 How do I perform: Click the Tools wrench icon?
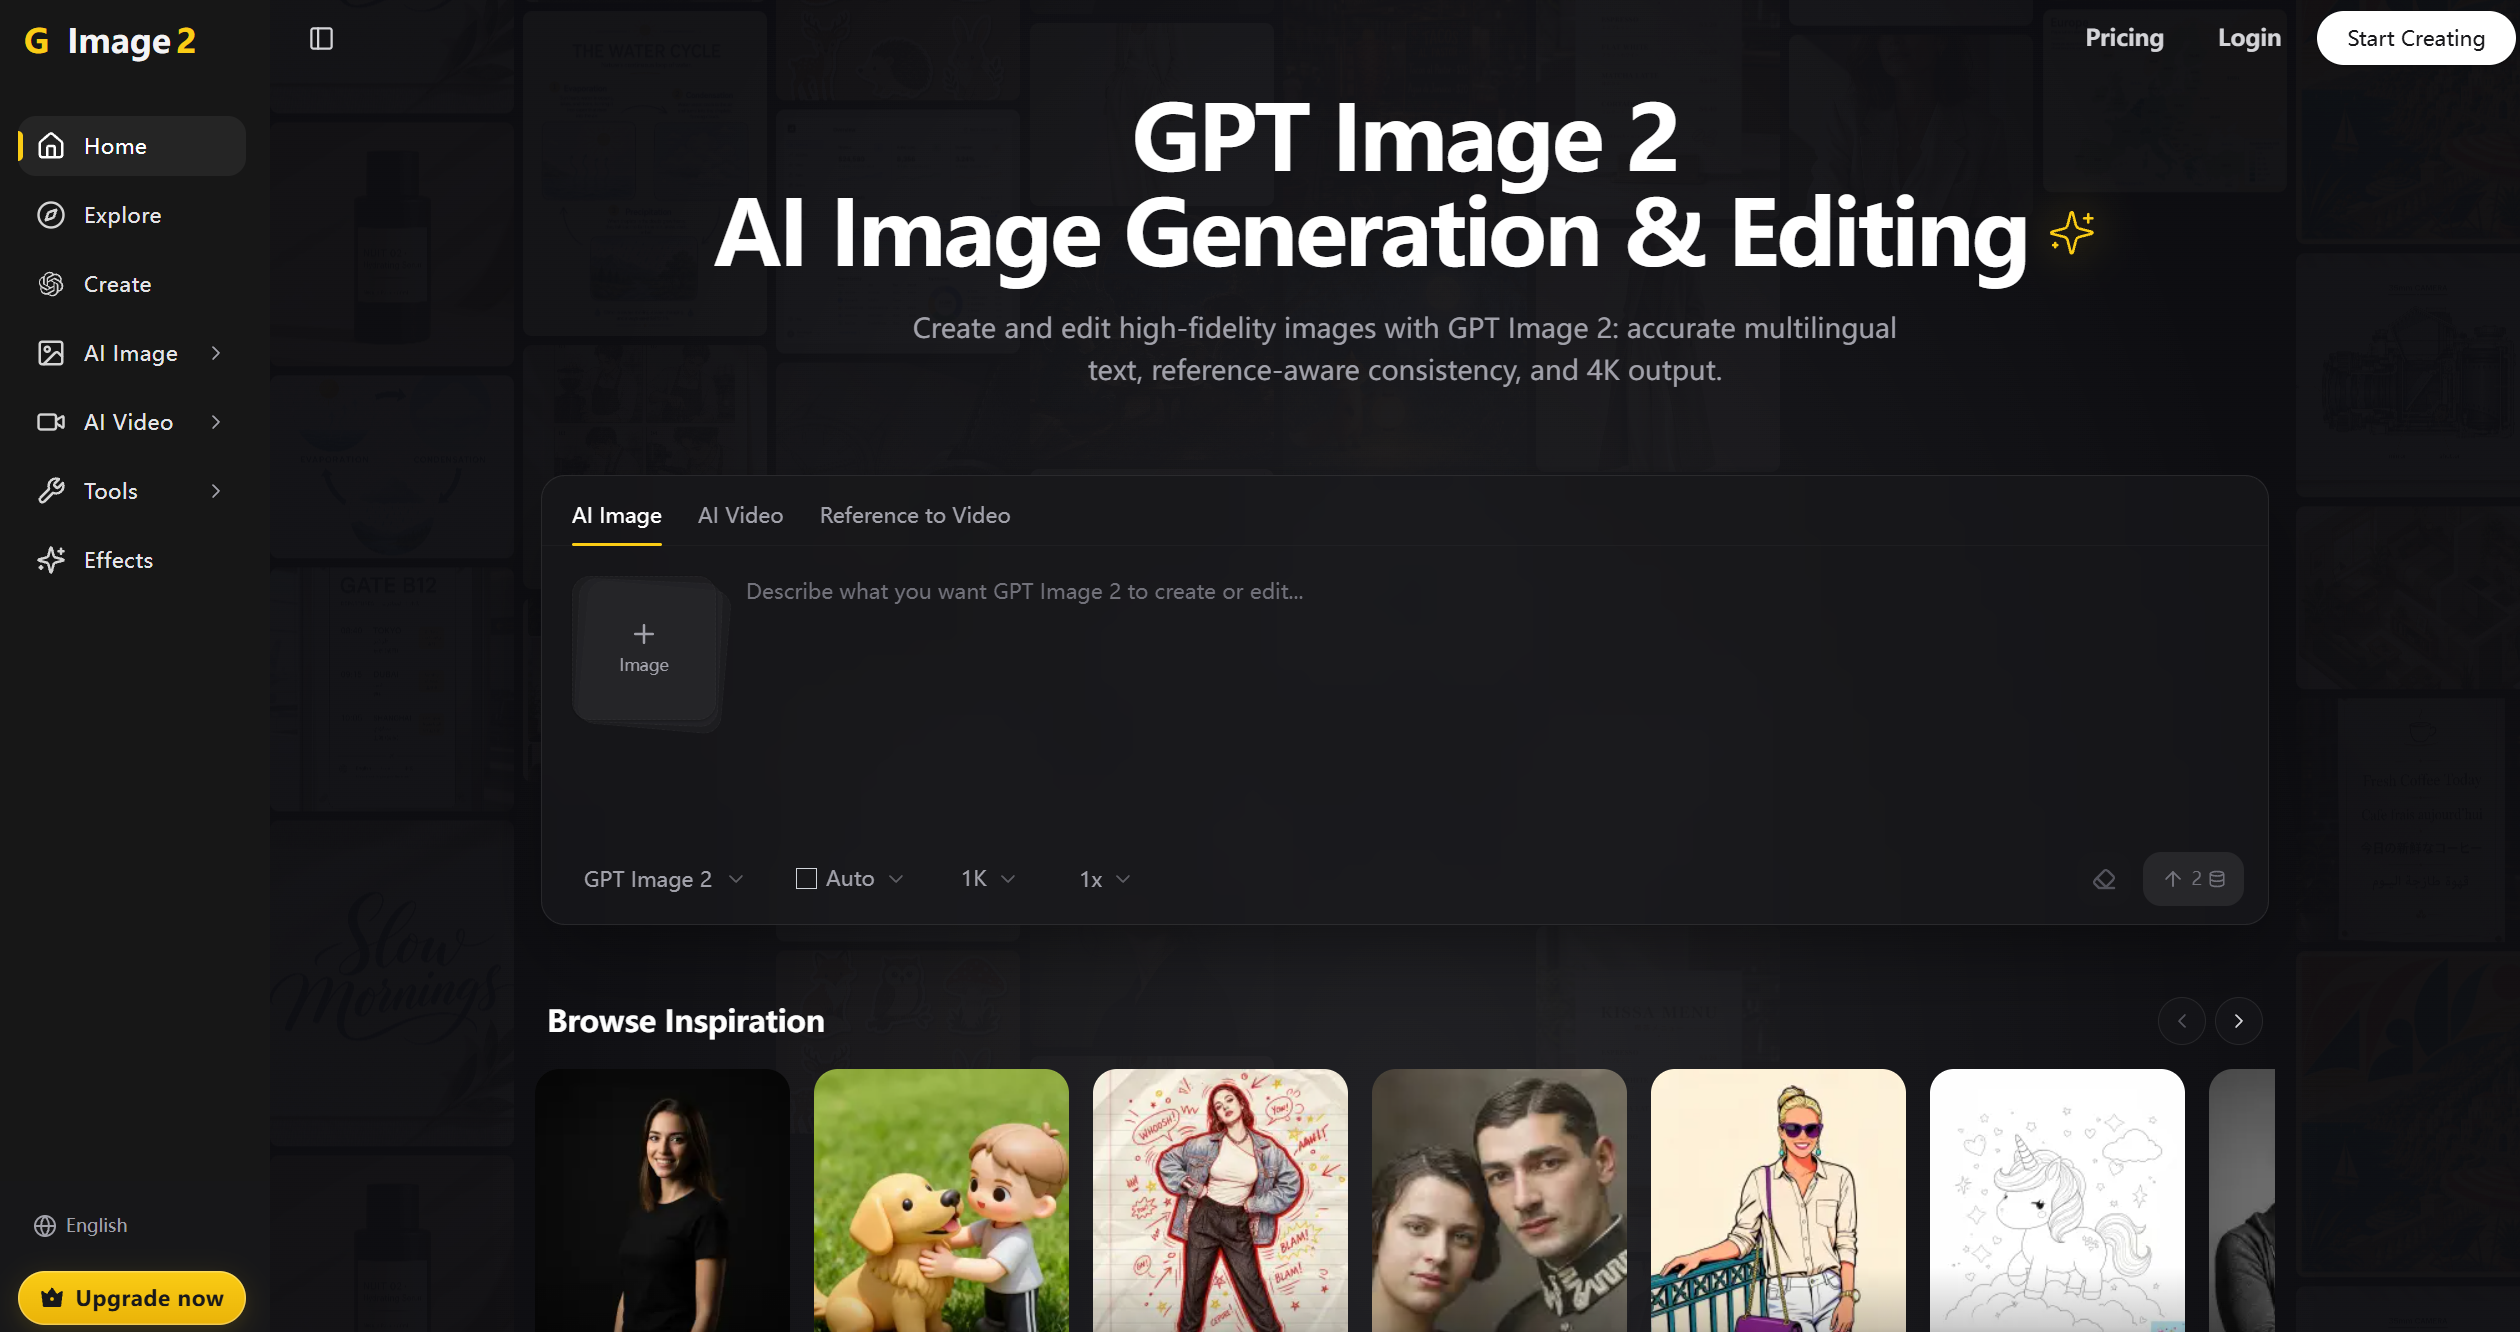(51, 491)
